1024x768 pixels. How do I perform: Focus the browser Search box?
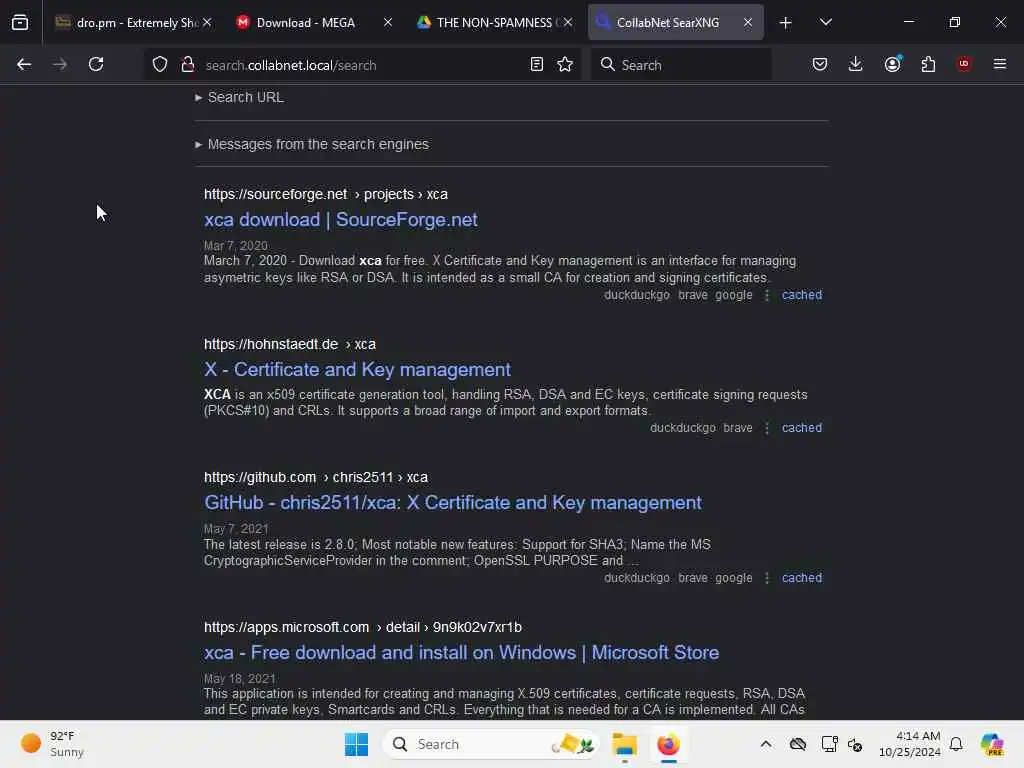click(681, 65)
